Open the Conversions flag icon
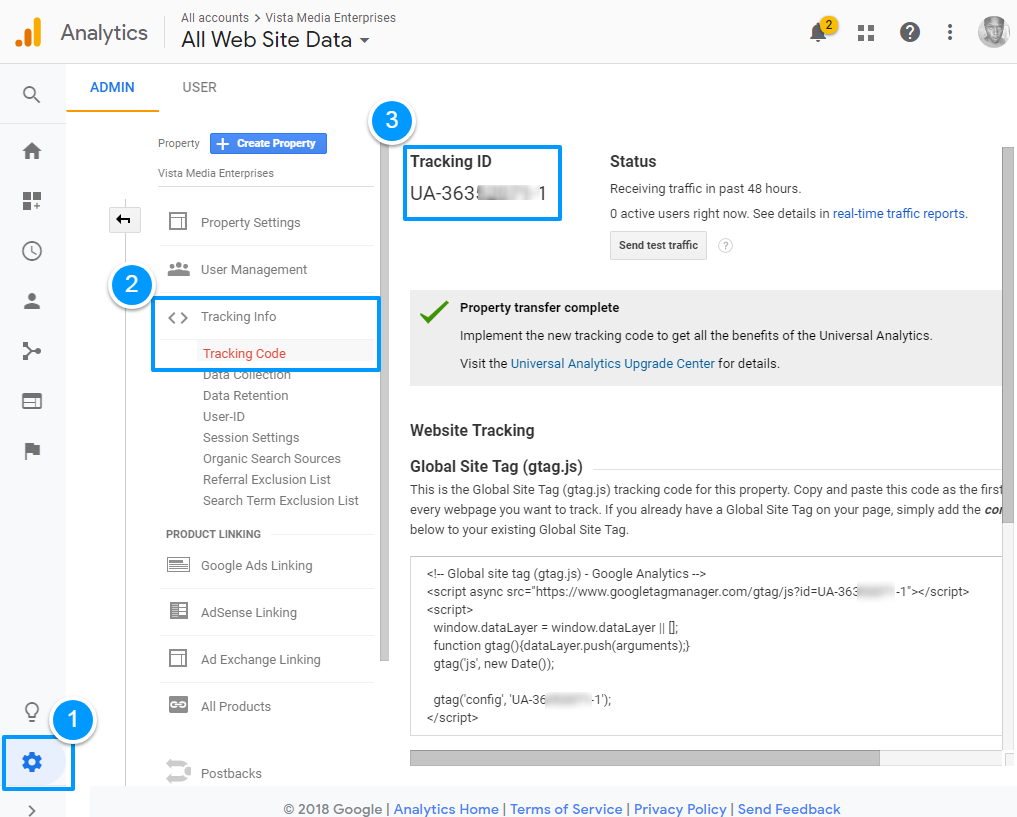Screen dimensions: 1017x817 pos(32,451)
